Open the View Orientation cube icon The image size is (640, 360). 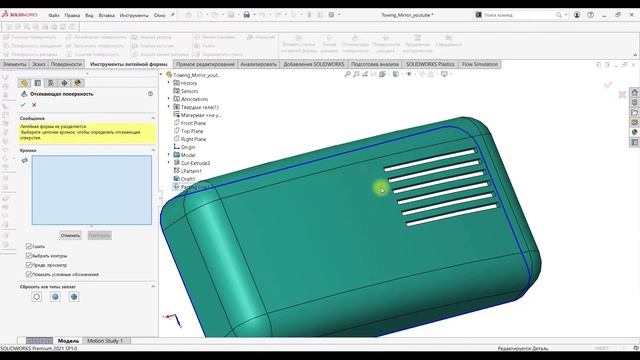(382, 74)
